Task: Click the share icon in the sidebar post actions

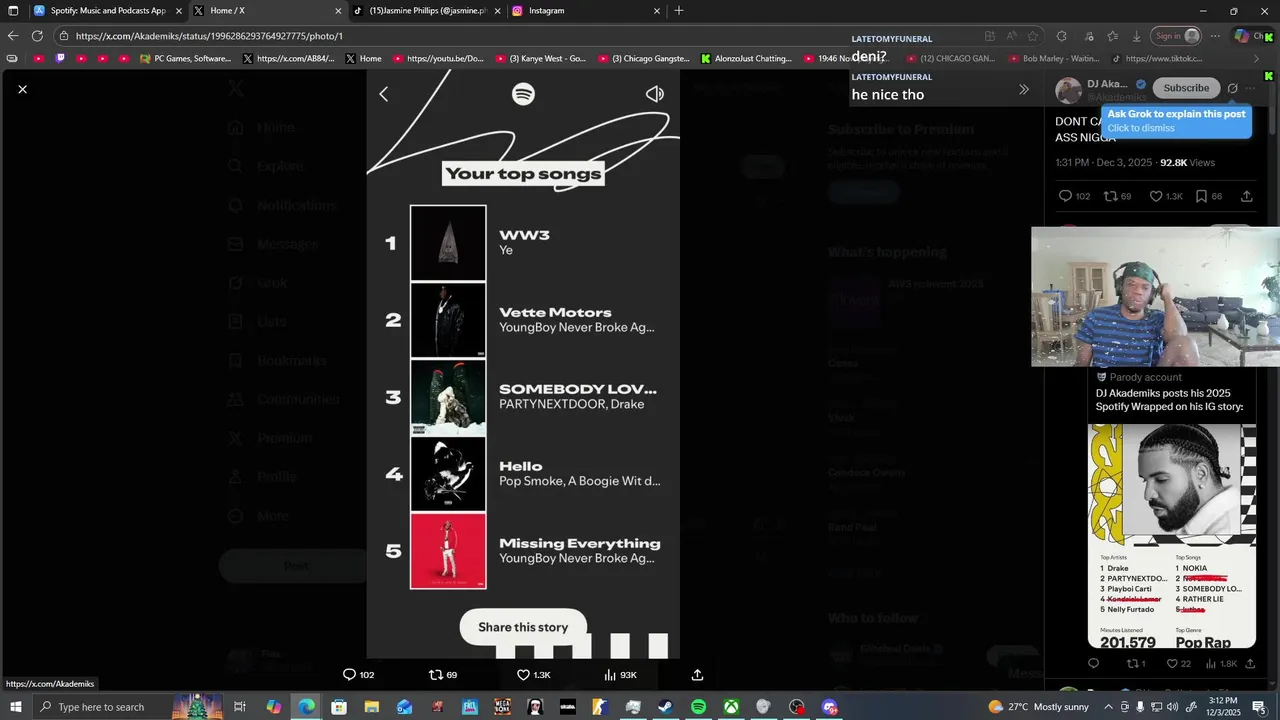Action: [x=1247, y=197]
